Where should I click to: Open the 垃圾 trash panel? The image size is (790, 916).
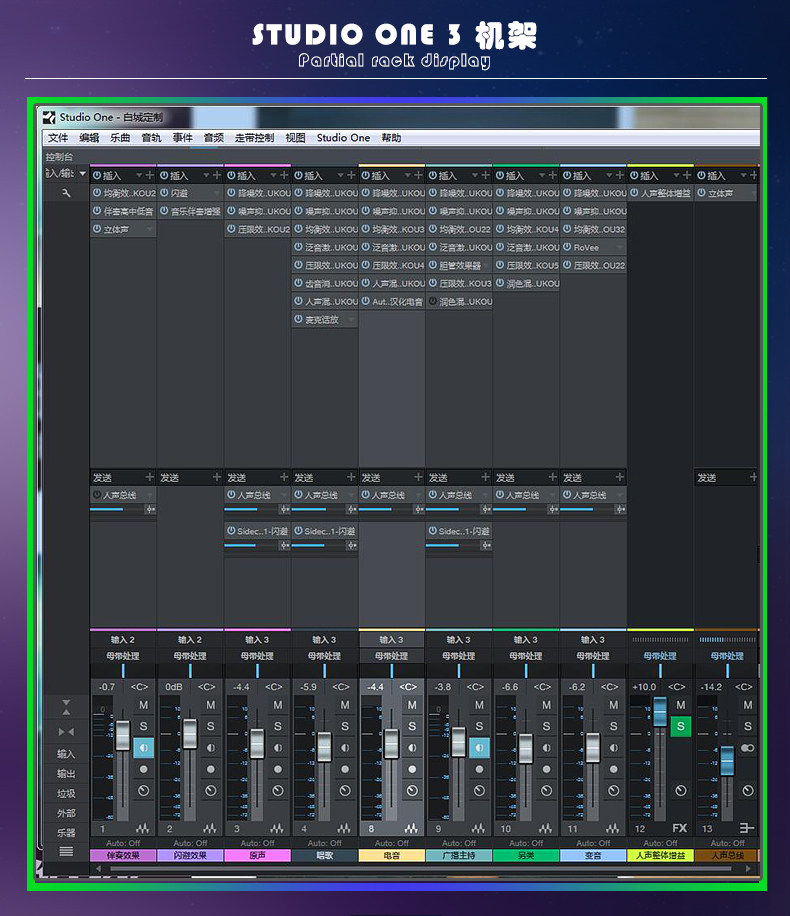coord(66,793)
